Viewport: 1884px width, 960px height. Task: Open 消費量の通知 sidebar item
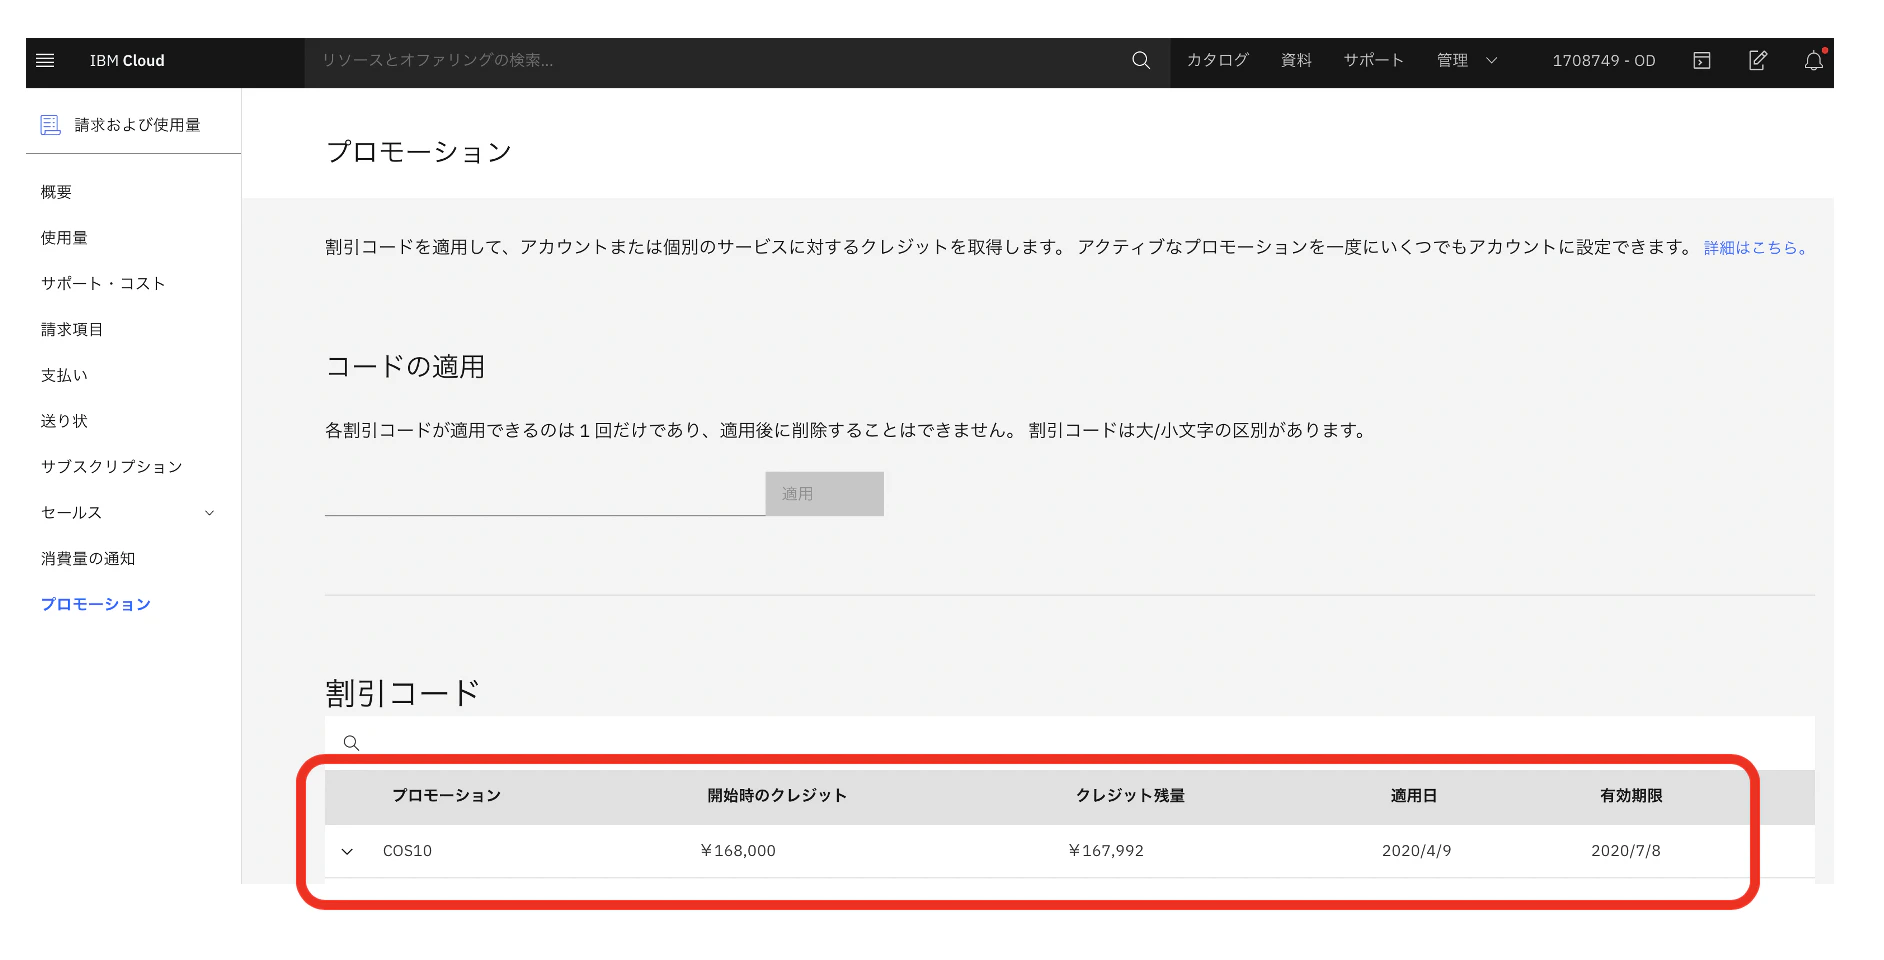point(88,559)
